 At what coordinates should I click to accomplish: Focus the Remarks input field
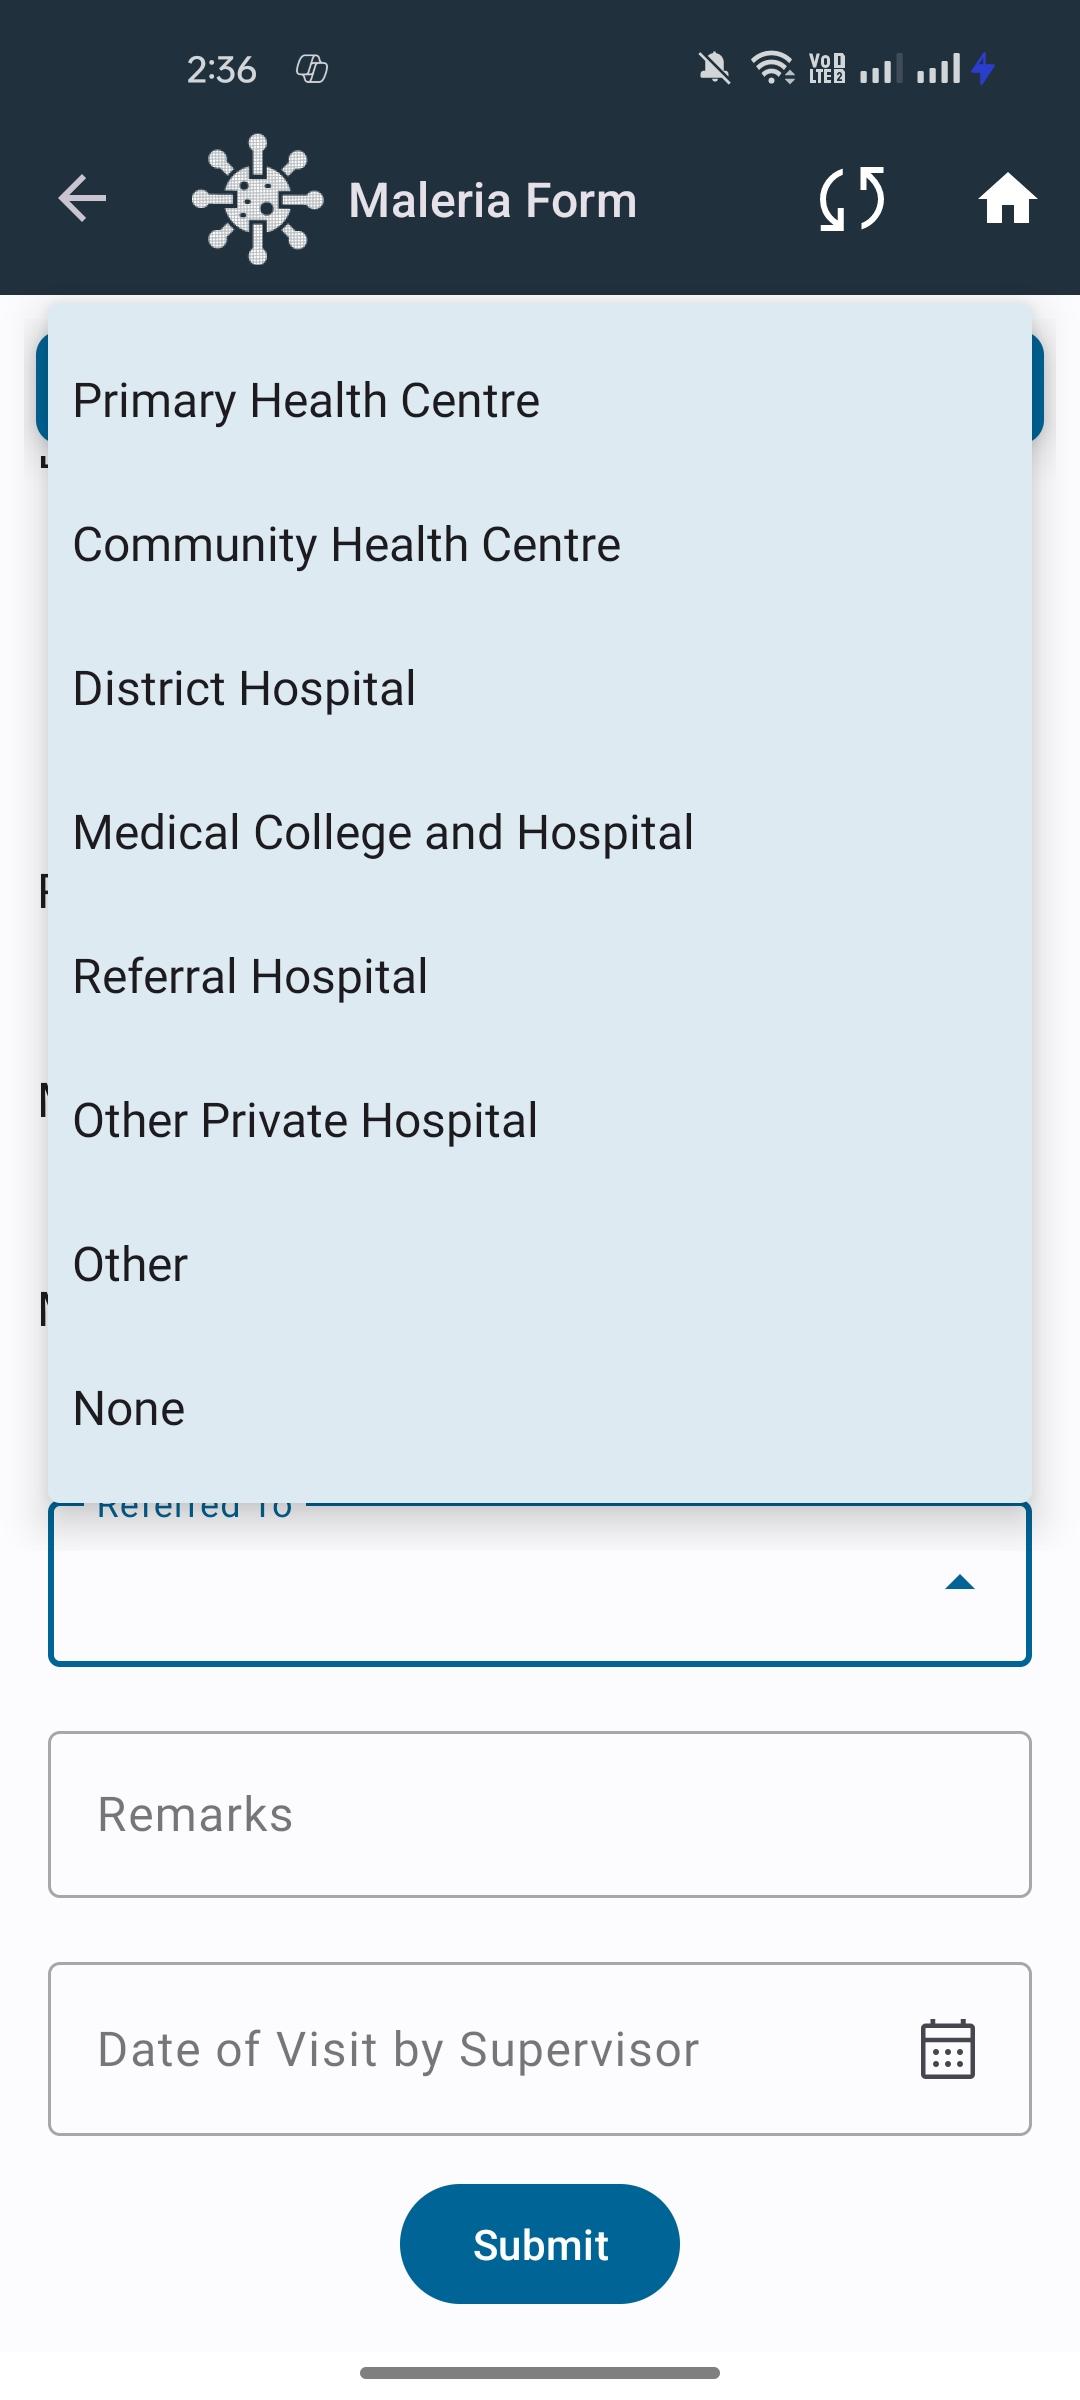pyautogui.click(x=540, y=1814)
